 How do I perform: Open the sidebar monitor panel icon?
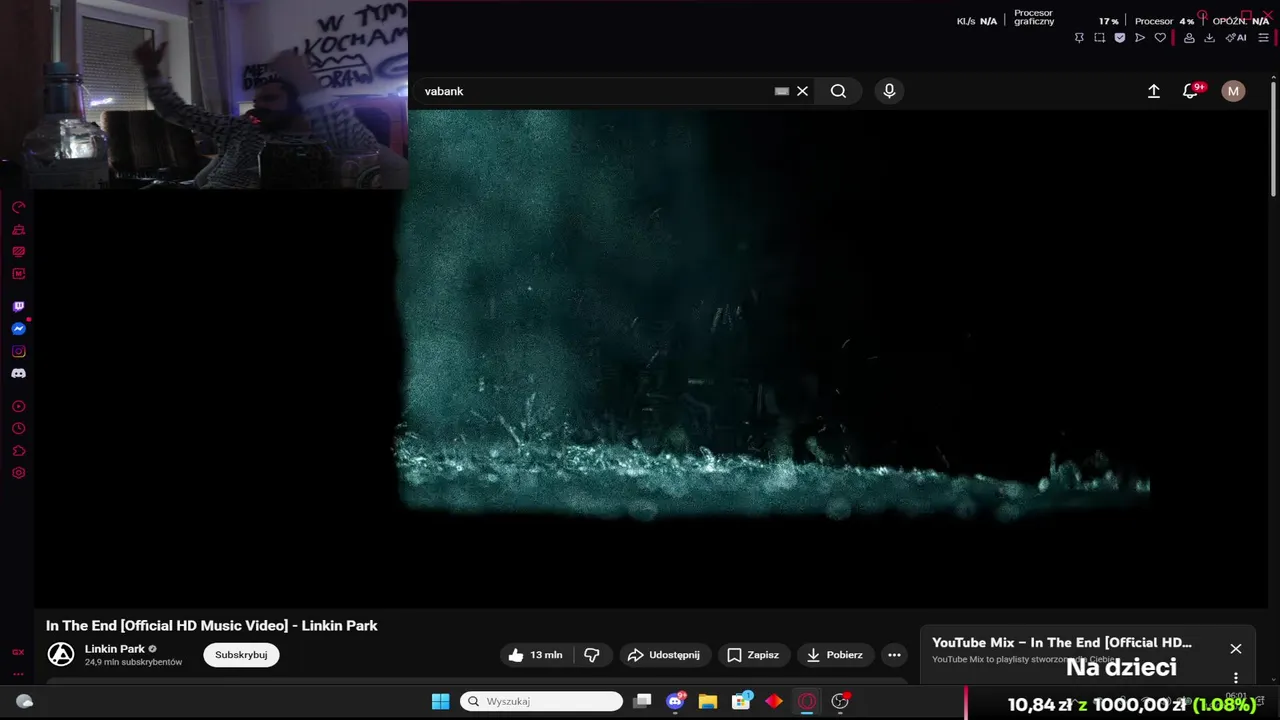tap(18, 252)
